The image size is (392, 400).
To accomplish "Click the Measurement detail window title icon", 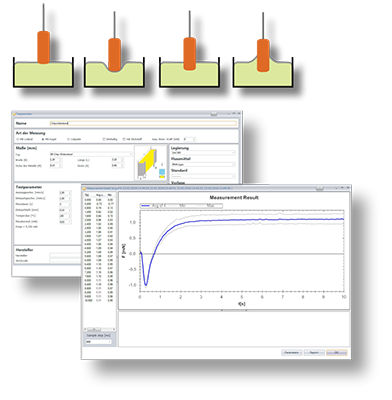I will (84, 188).
